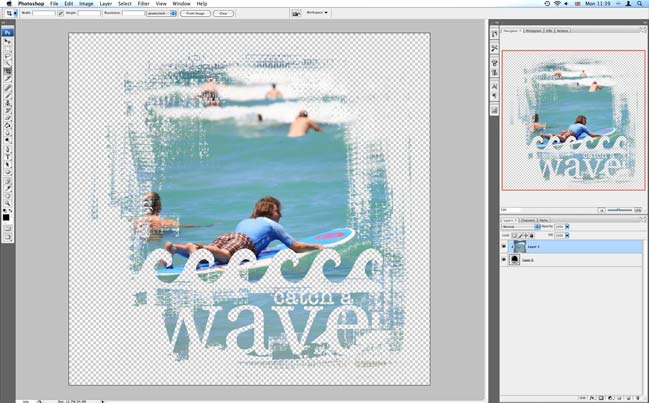
Task: Delete layer with trash icon
Action: 638,398
